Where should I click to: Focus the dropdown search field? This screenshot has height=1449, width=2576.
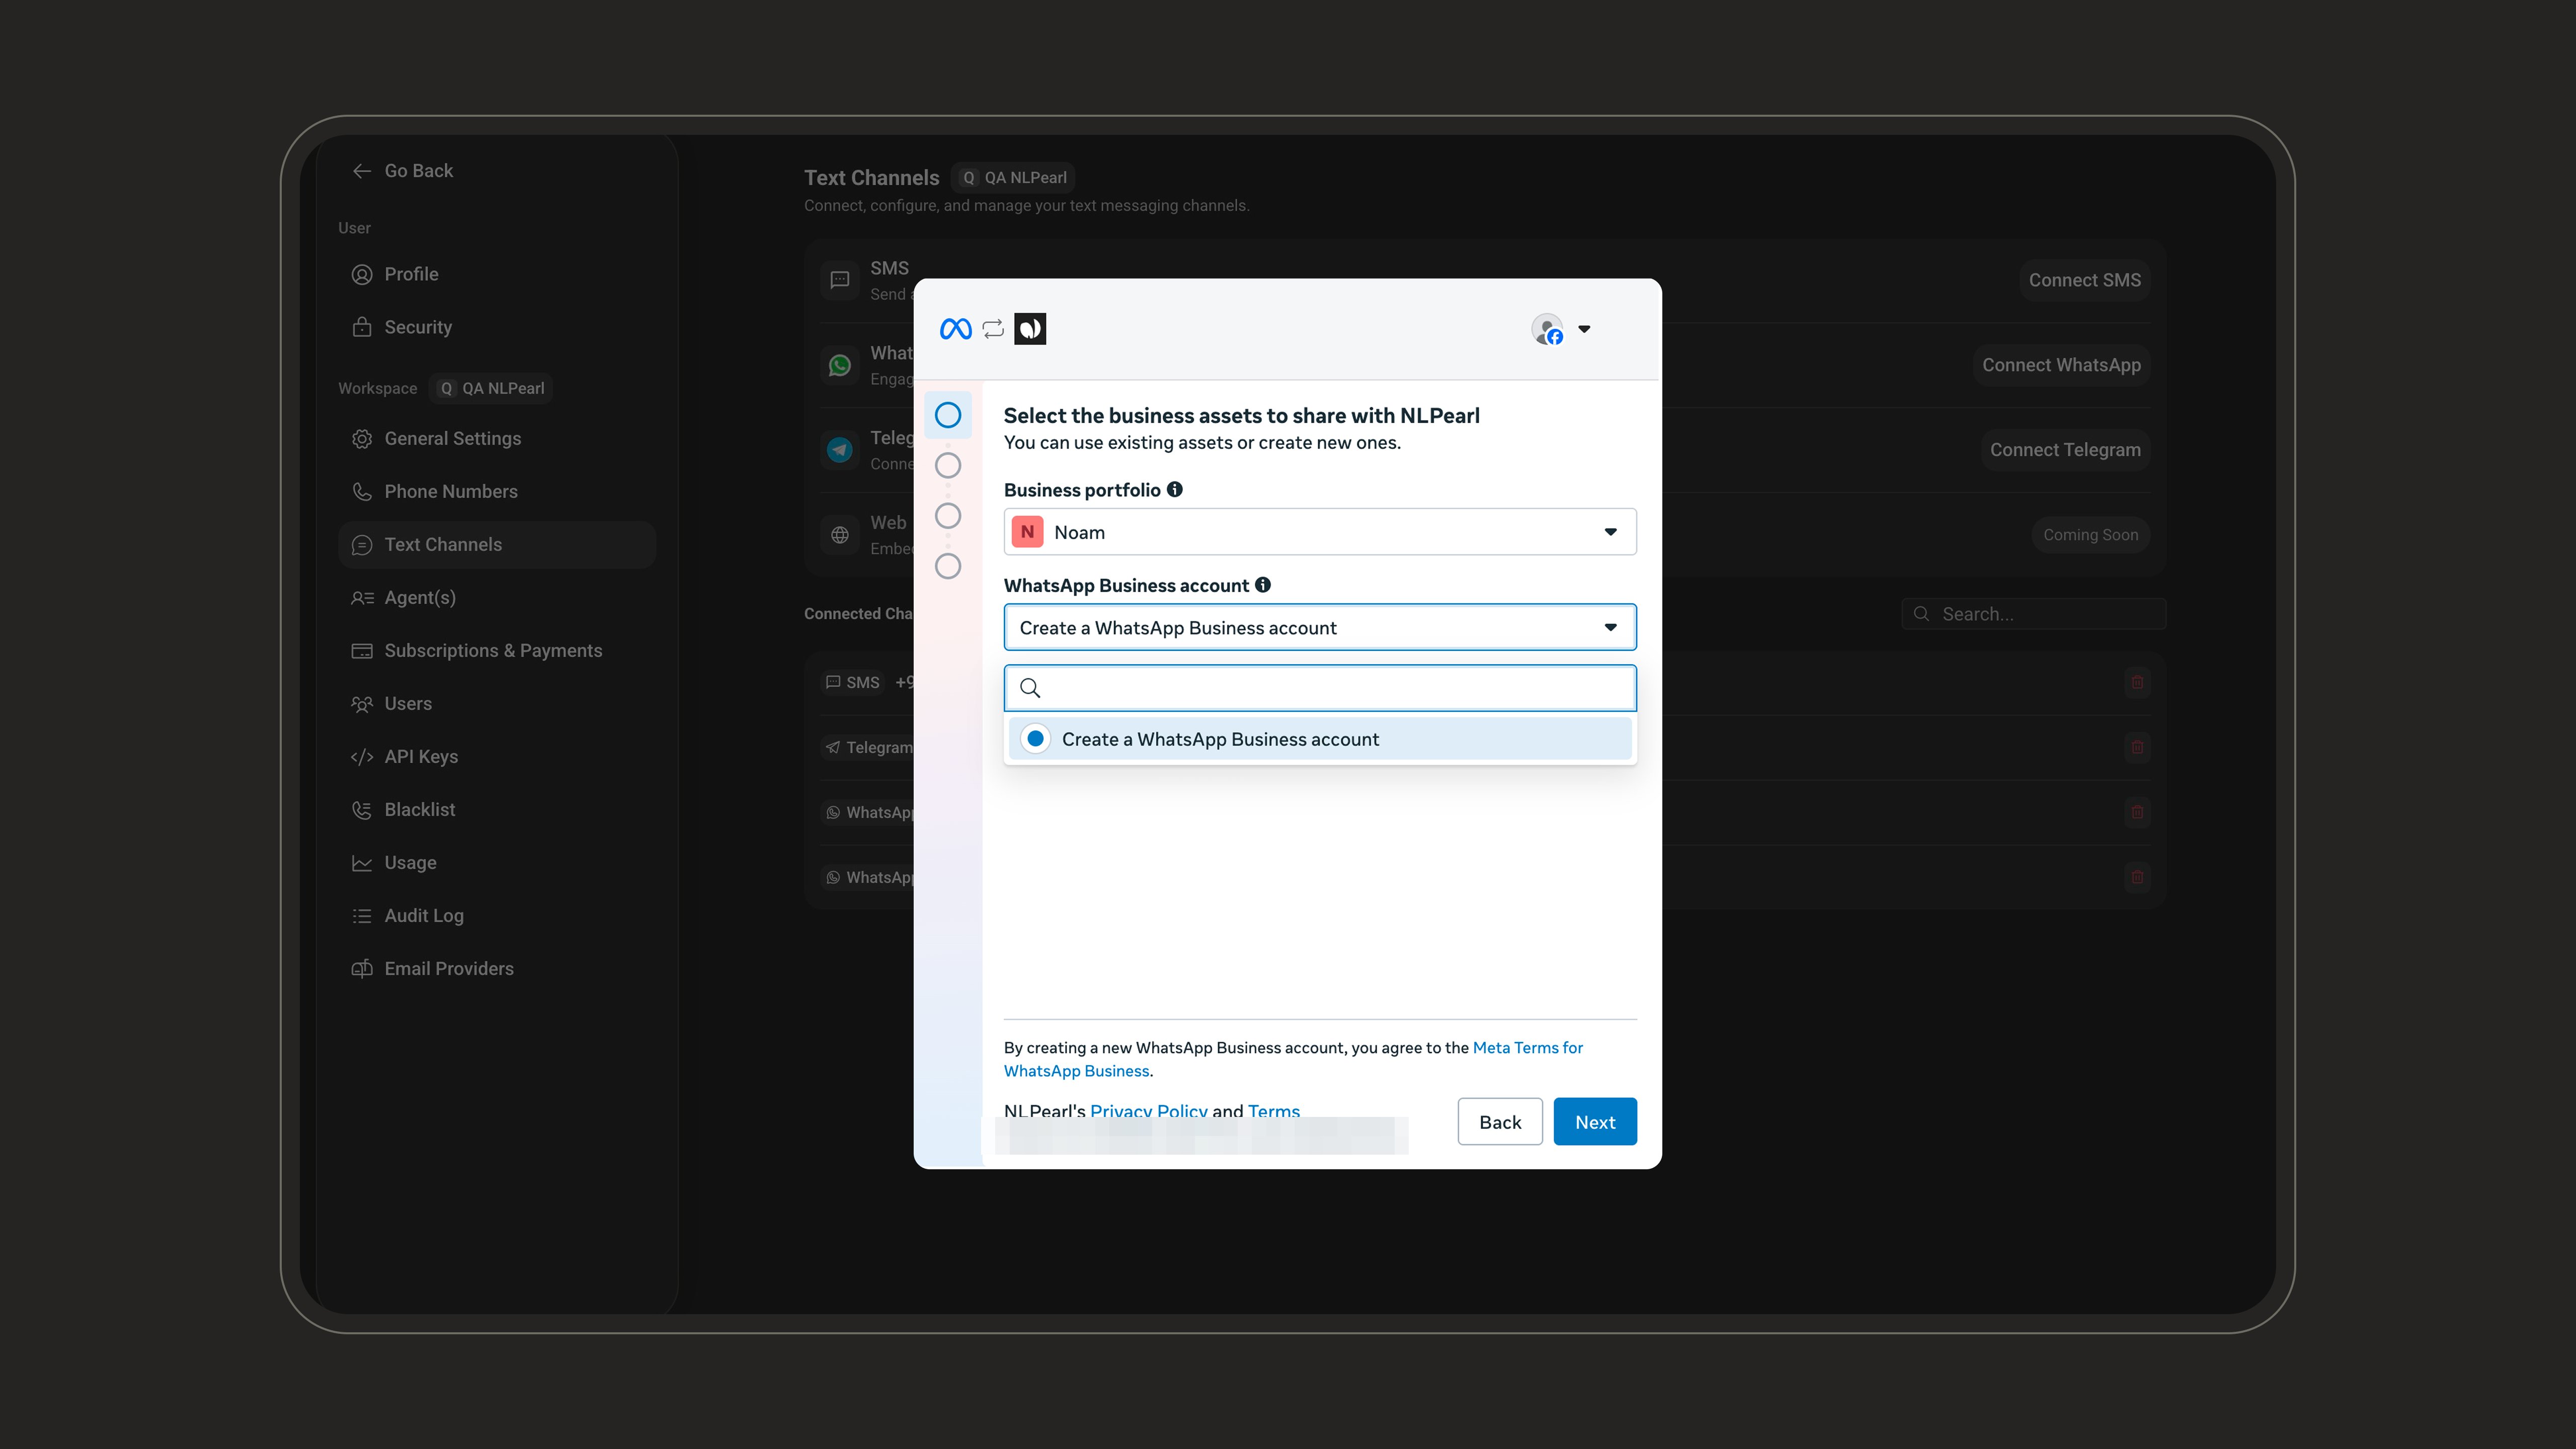(x=1320, y=688)
